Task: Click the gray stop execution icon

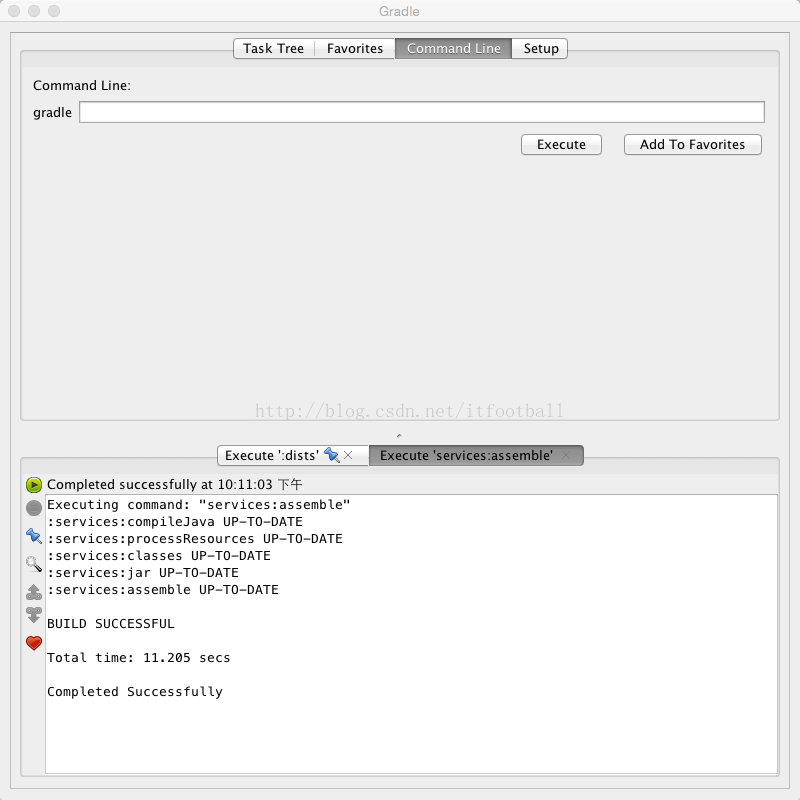Action: point(34,508)
